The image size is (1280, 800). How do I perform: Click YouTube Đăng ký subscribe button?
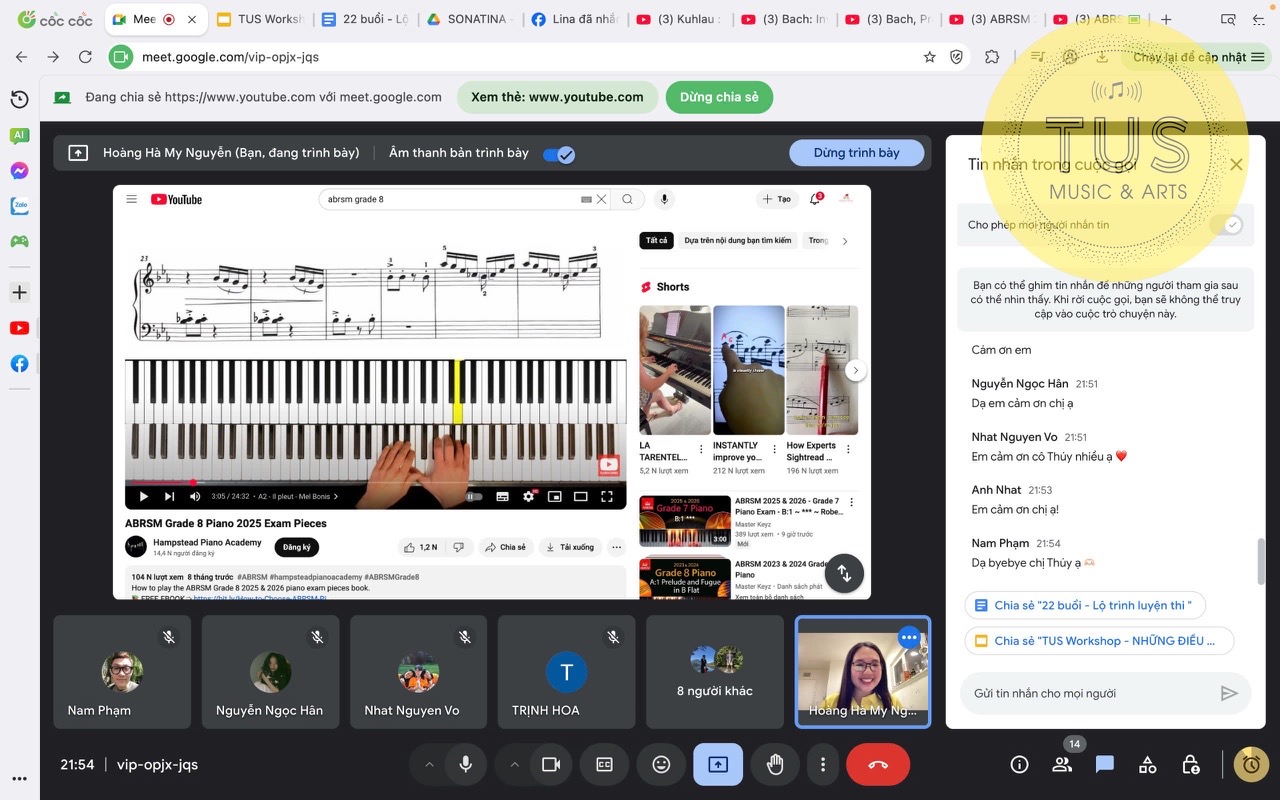297,547
